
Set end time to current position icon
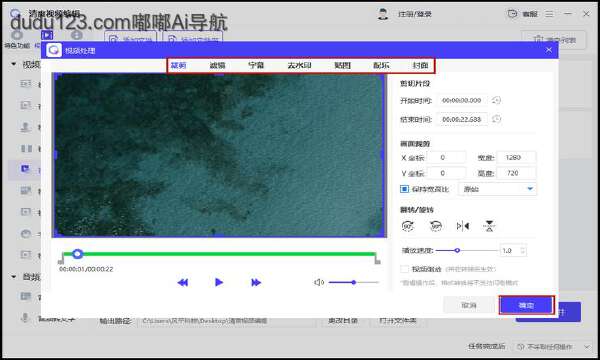tap(496, 119)
